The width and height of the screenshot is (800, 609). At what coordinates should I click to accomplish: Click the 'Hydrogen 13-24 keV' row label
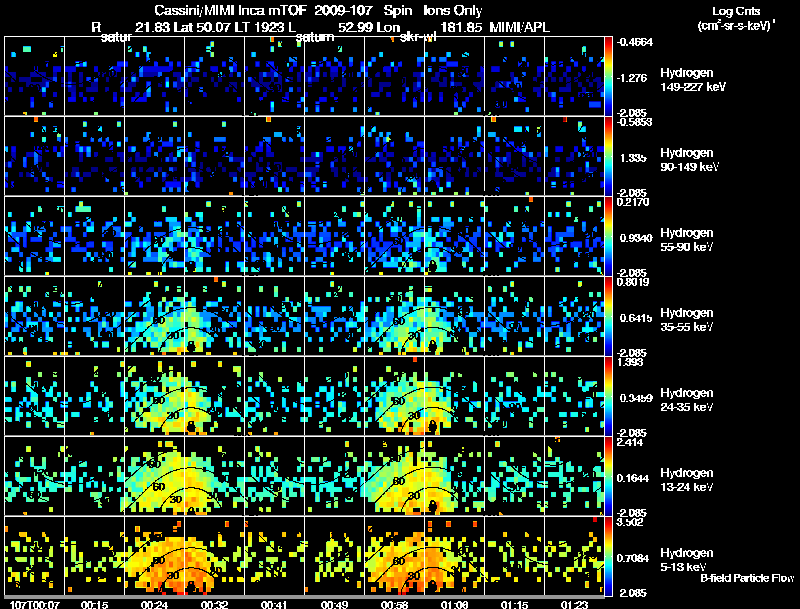(x=687, y=480)
